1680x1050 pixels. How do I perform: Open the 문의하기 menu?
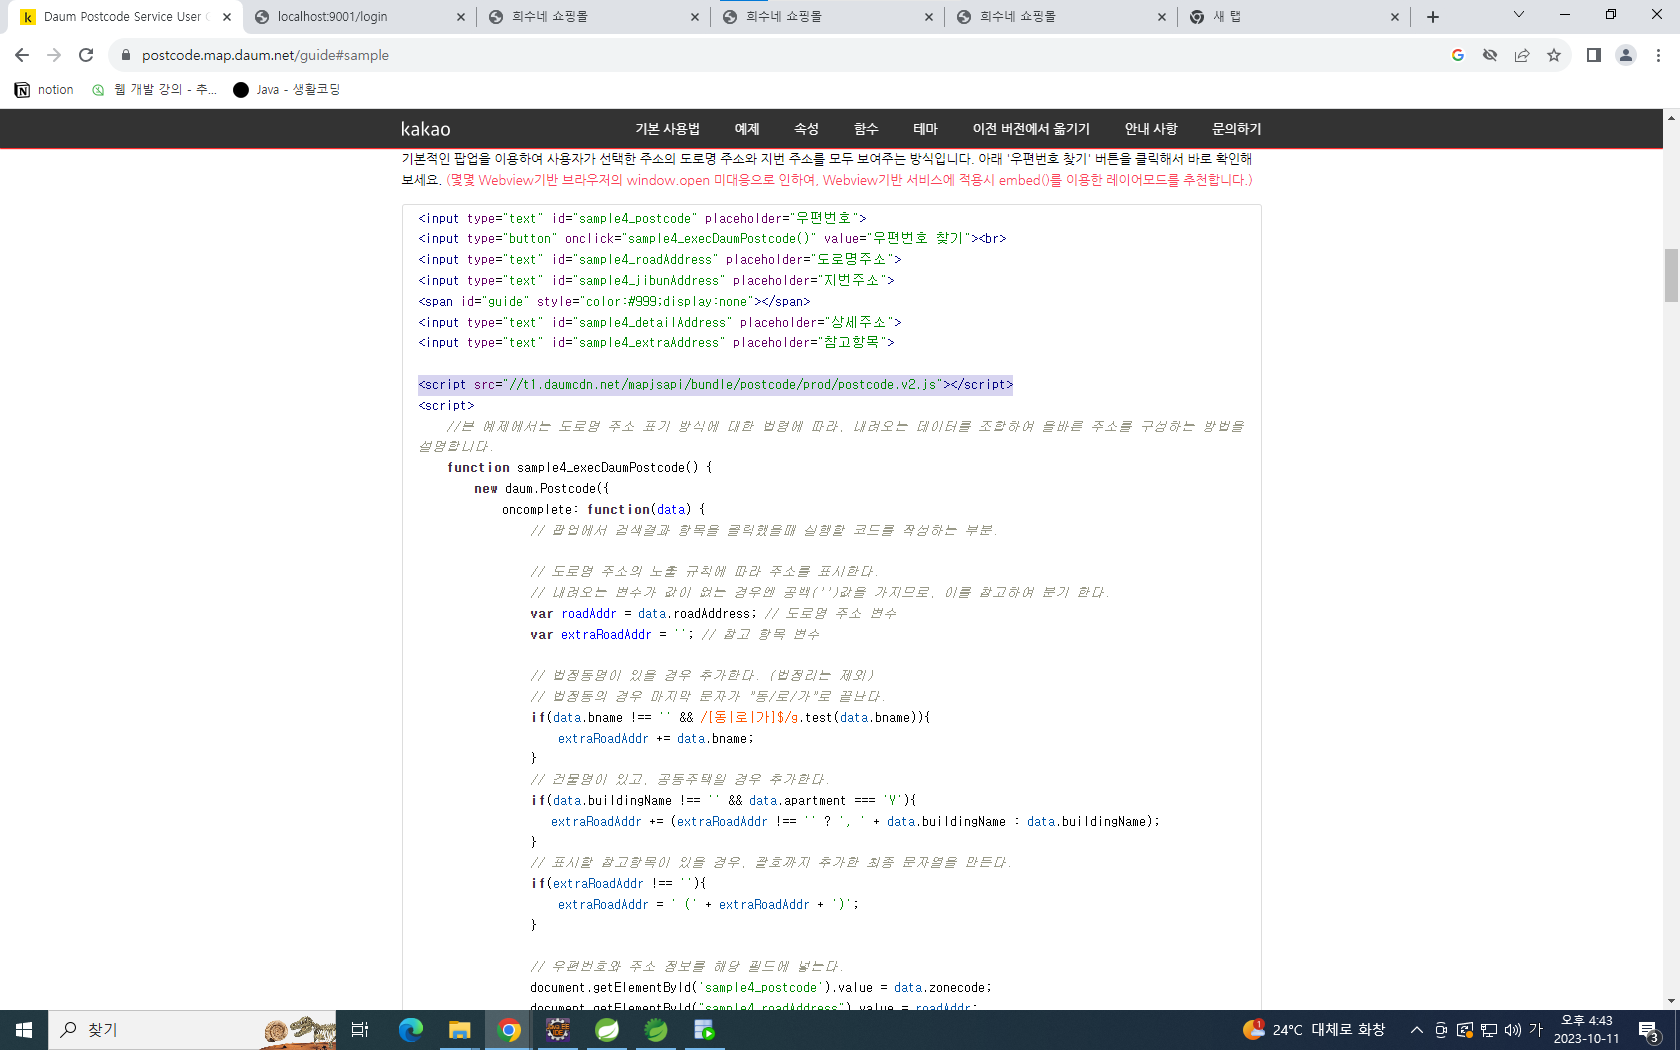[x=1237, y=129]
